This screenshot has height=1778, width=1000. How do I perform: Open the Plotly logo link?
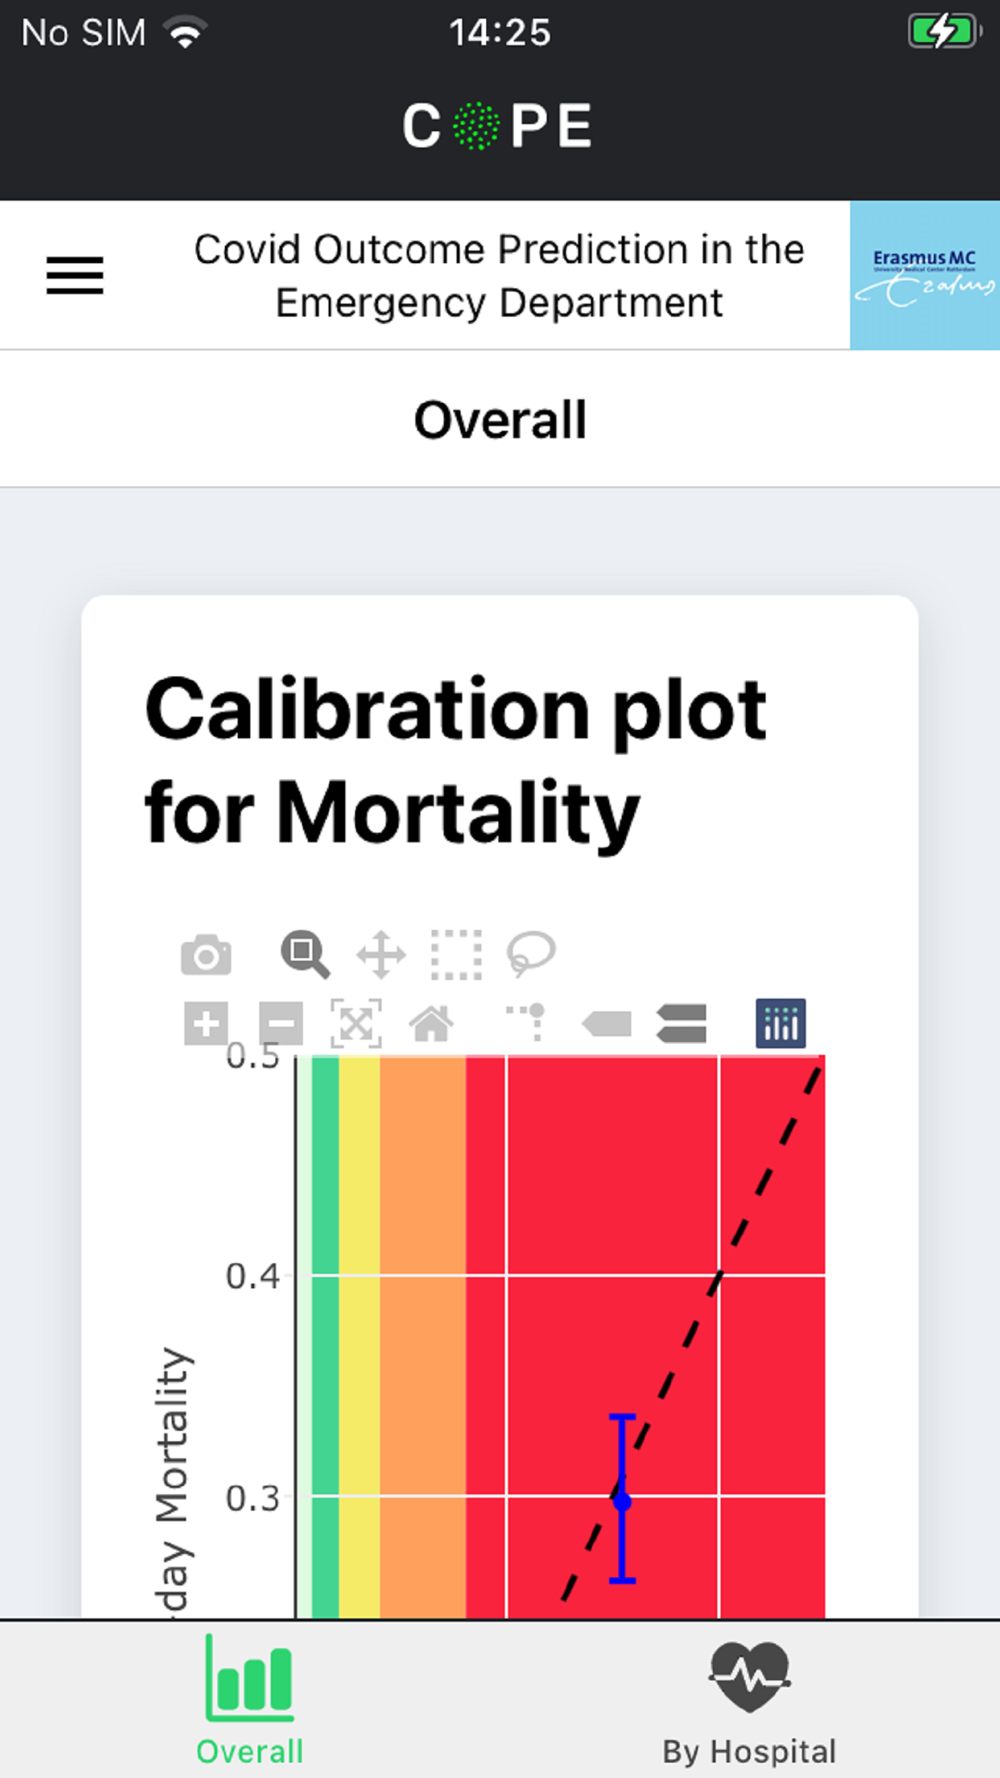click(x=781, y=1024)
